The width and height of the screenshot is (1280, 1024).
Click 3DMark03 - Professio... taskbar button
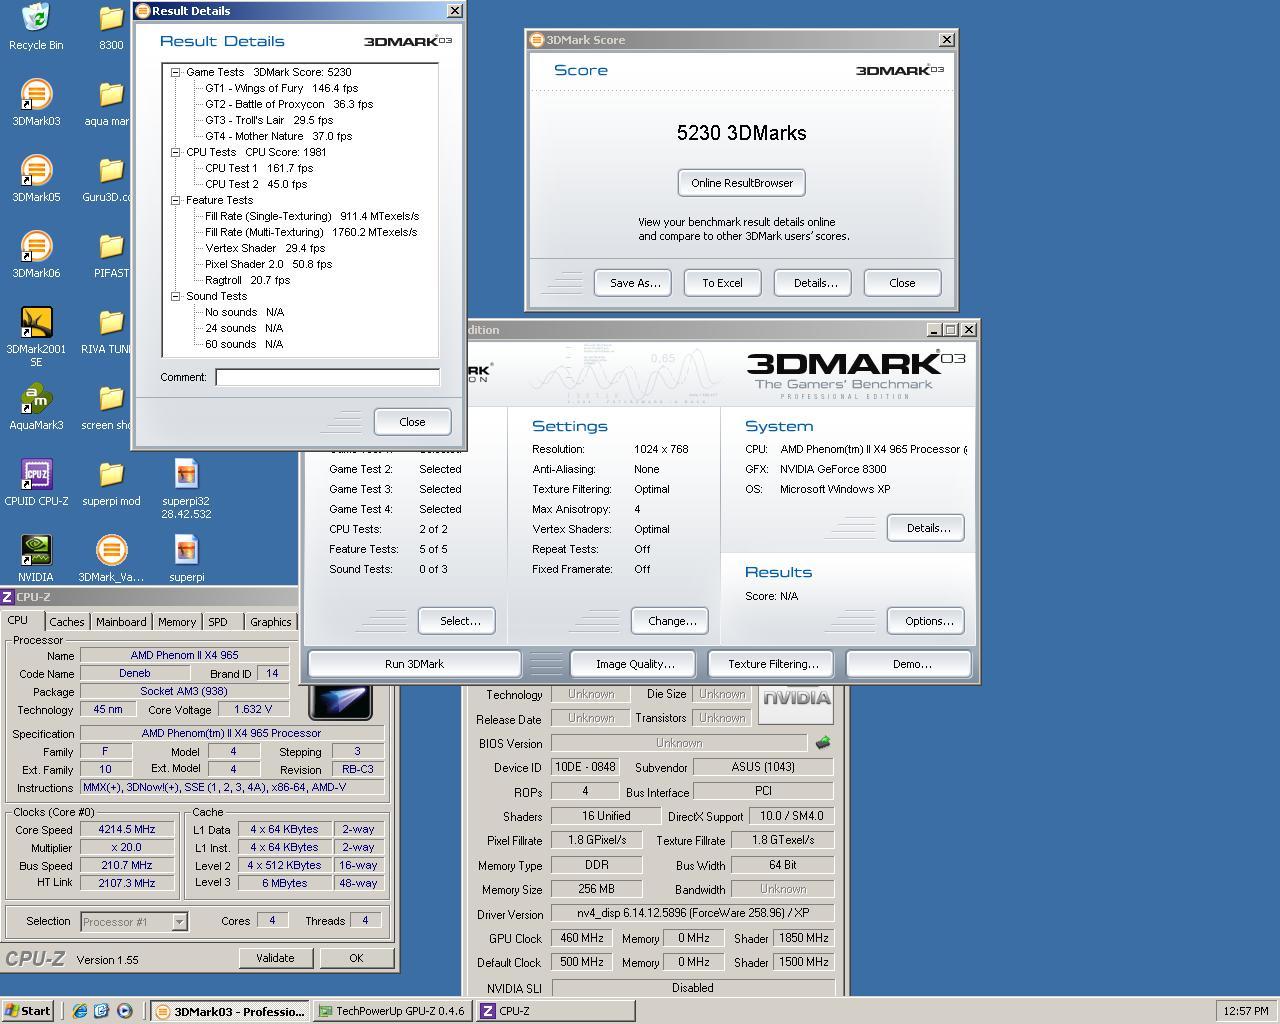pos(230,1011)
